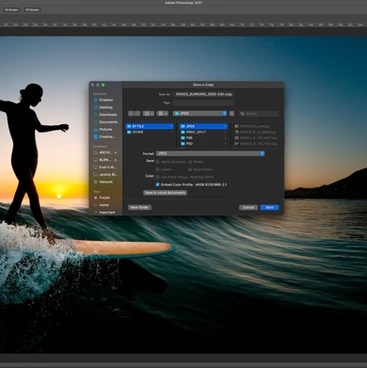Toggle the Alpha Channels checkbox
Viewport: 367px width, 368px height.
158,162
